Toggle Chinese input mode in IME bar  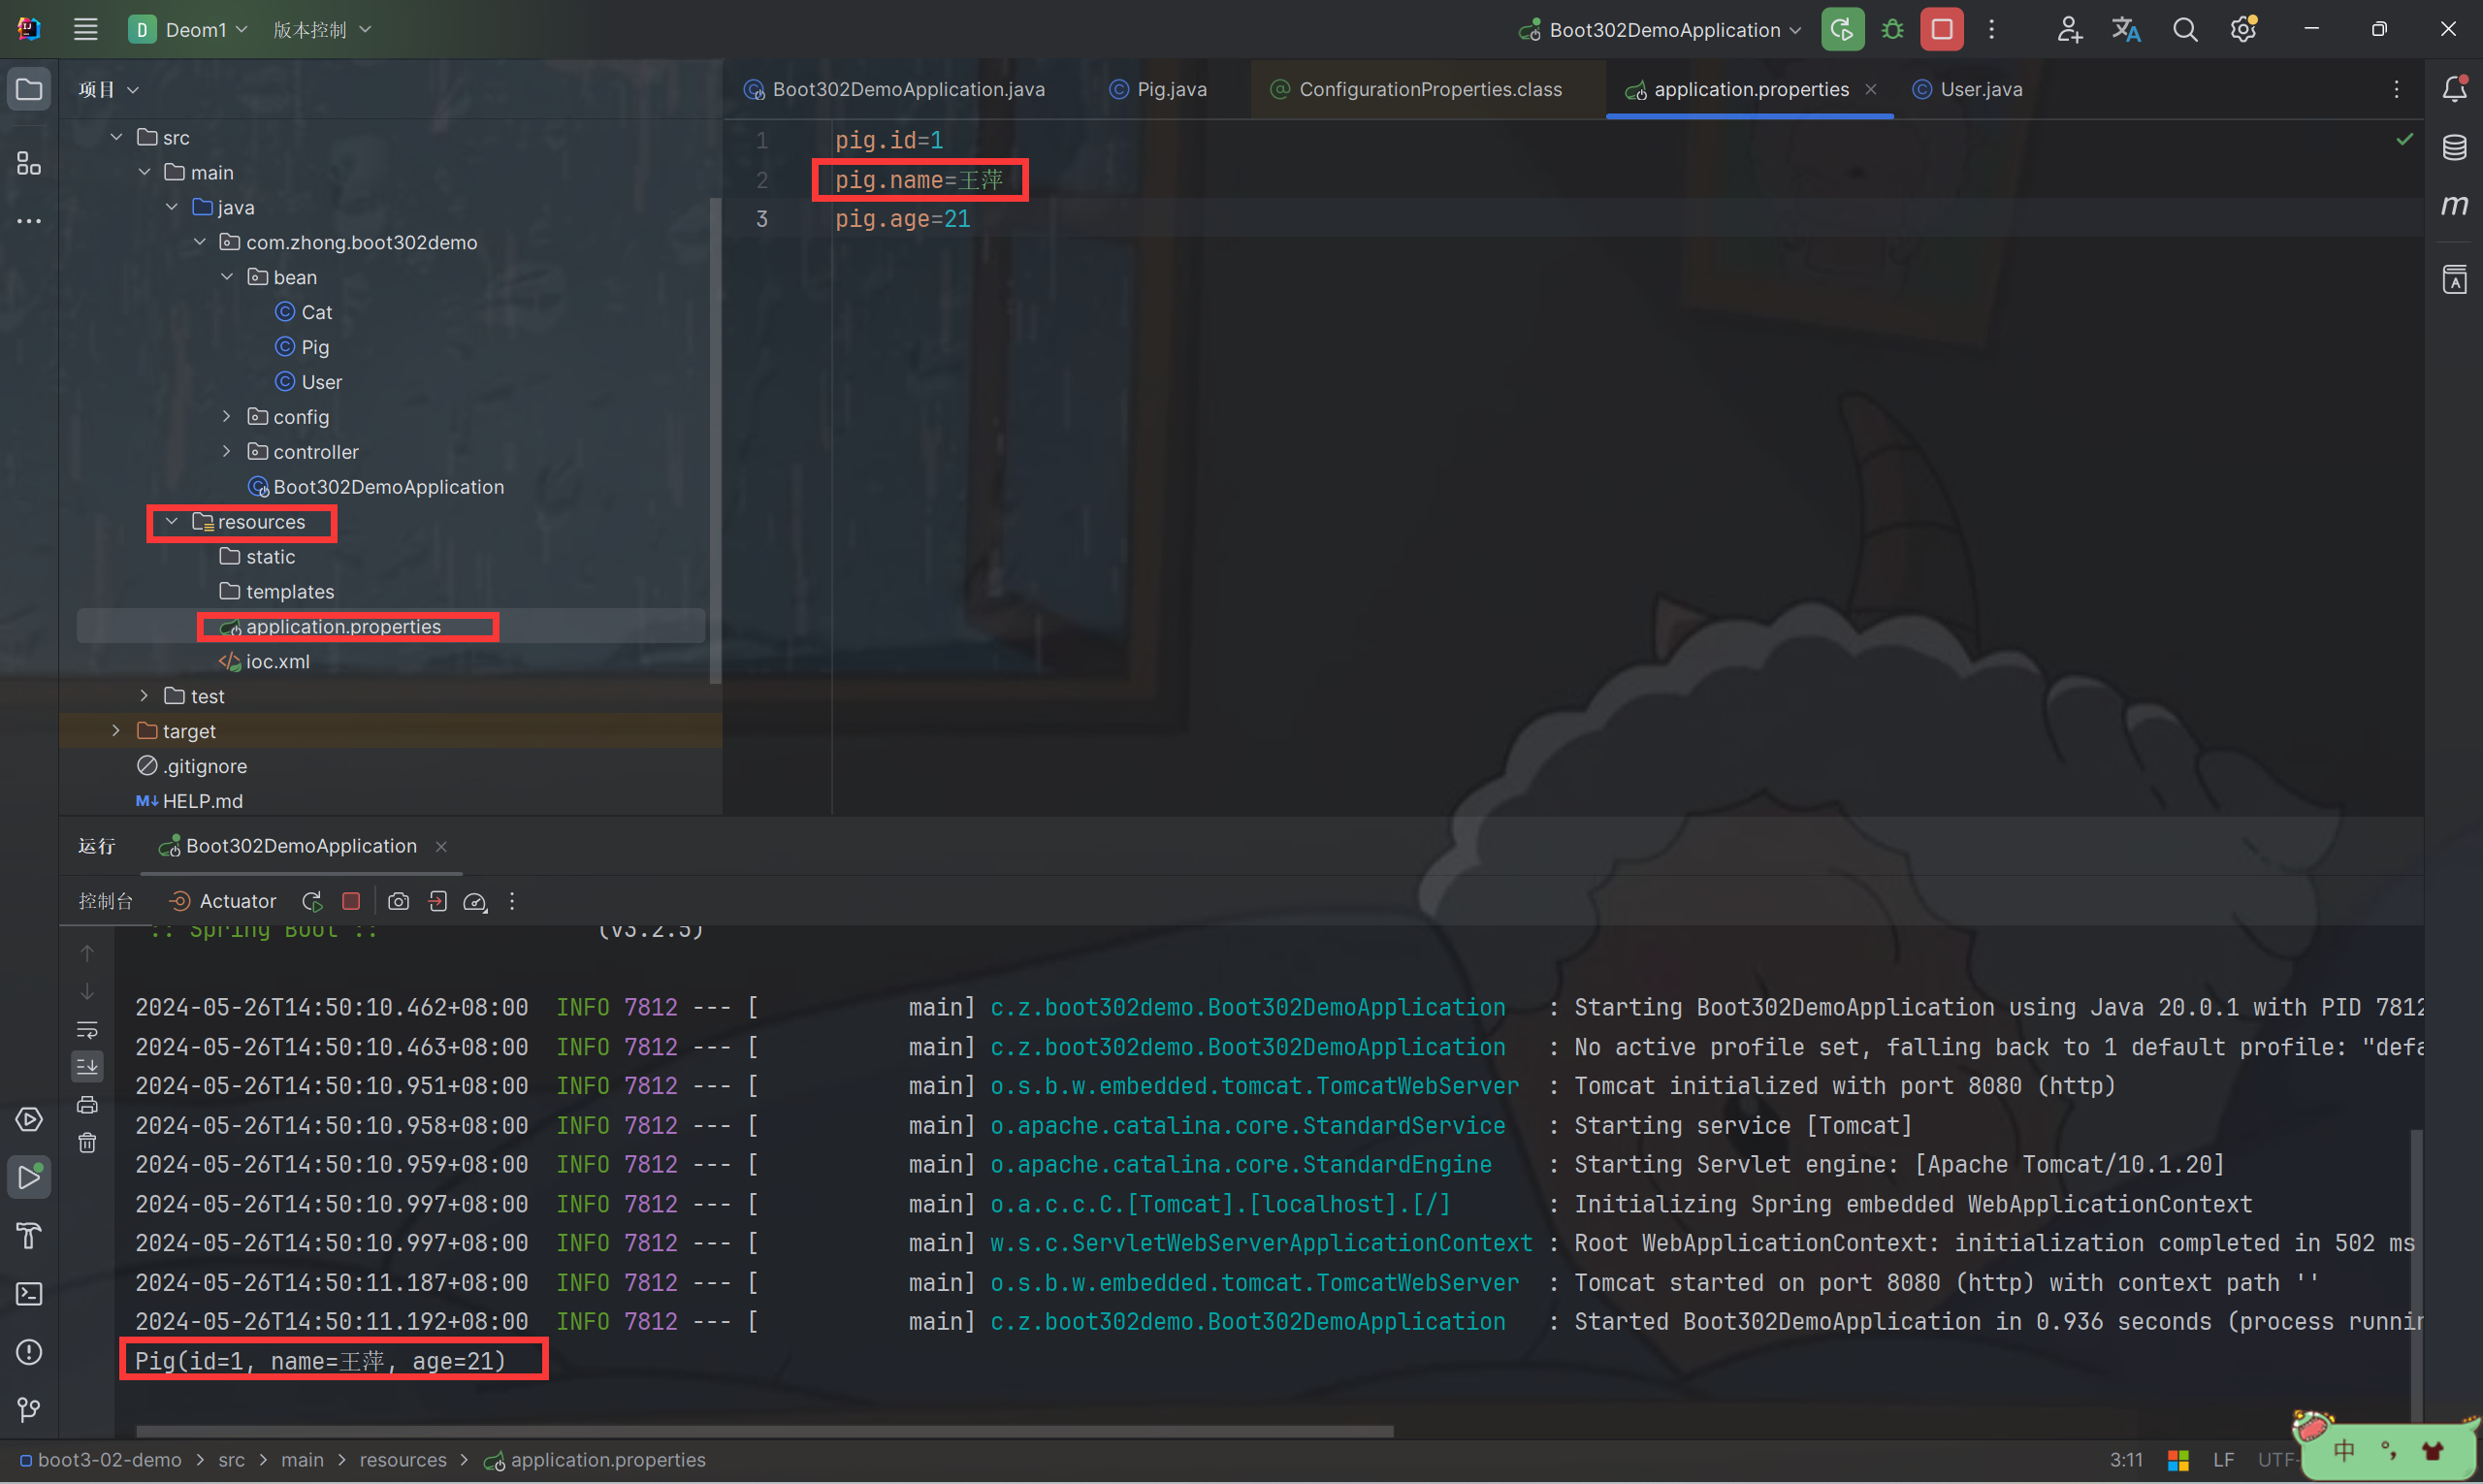pos(2344,1450)
